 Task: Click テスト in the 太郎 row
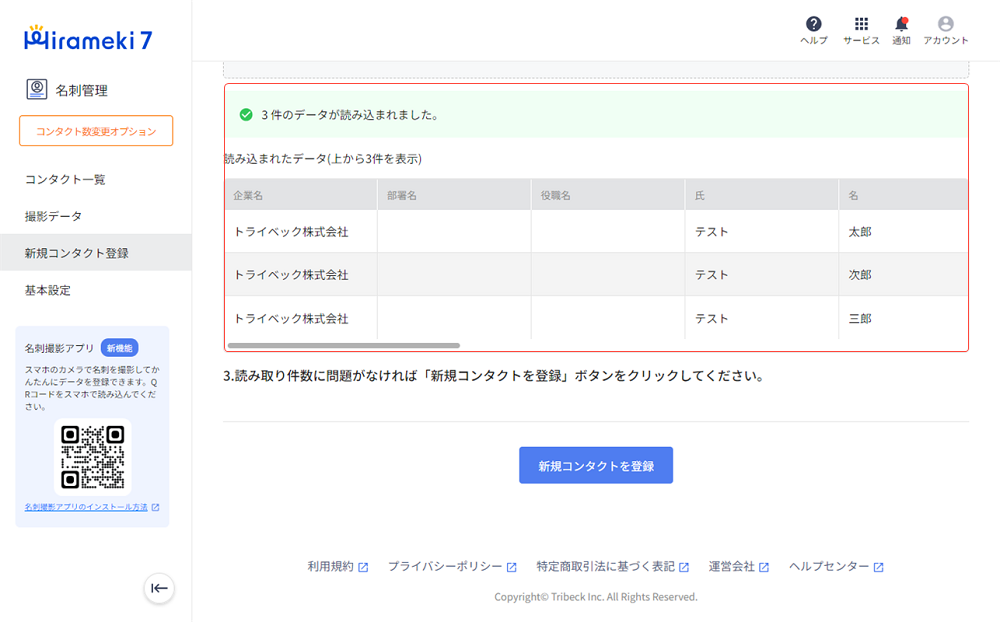click(x=712, y=232)
